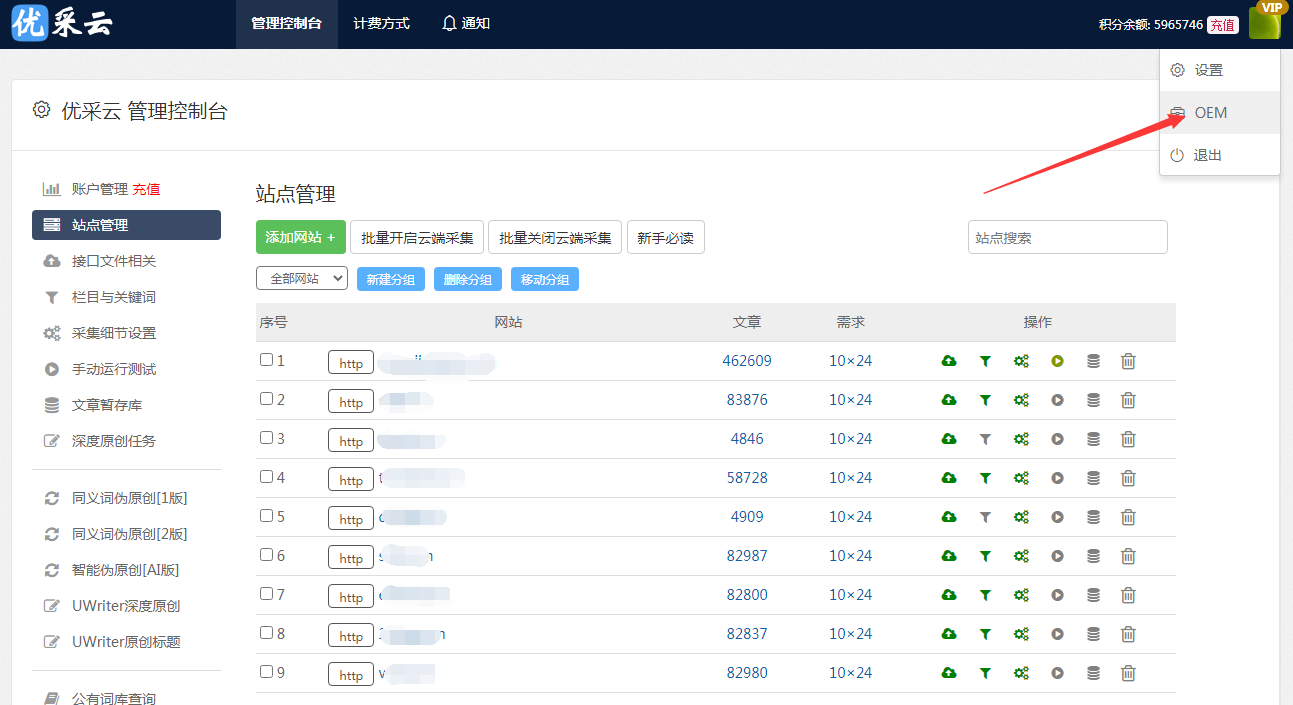Click the database stack icon in row 4
The width and height of the screenshot is (1293, 705).
(x=1093, y=478)
